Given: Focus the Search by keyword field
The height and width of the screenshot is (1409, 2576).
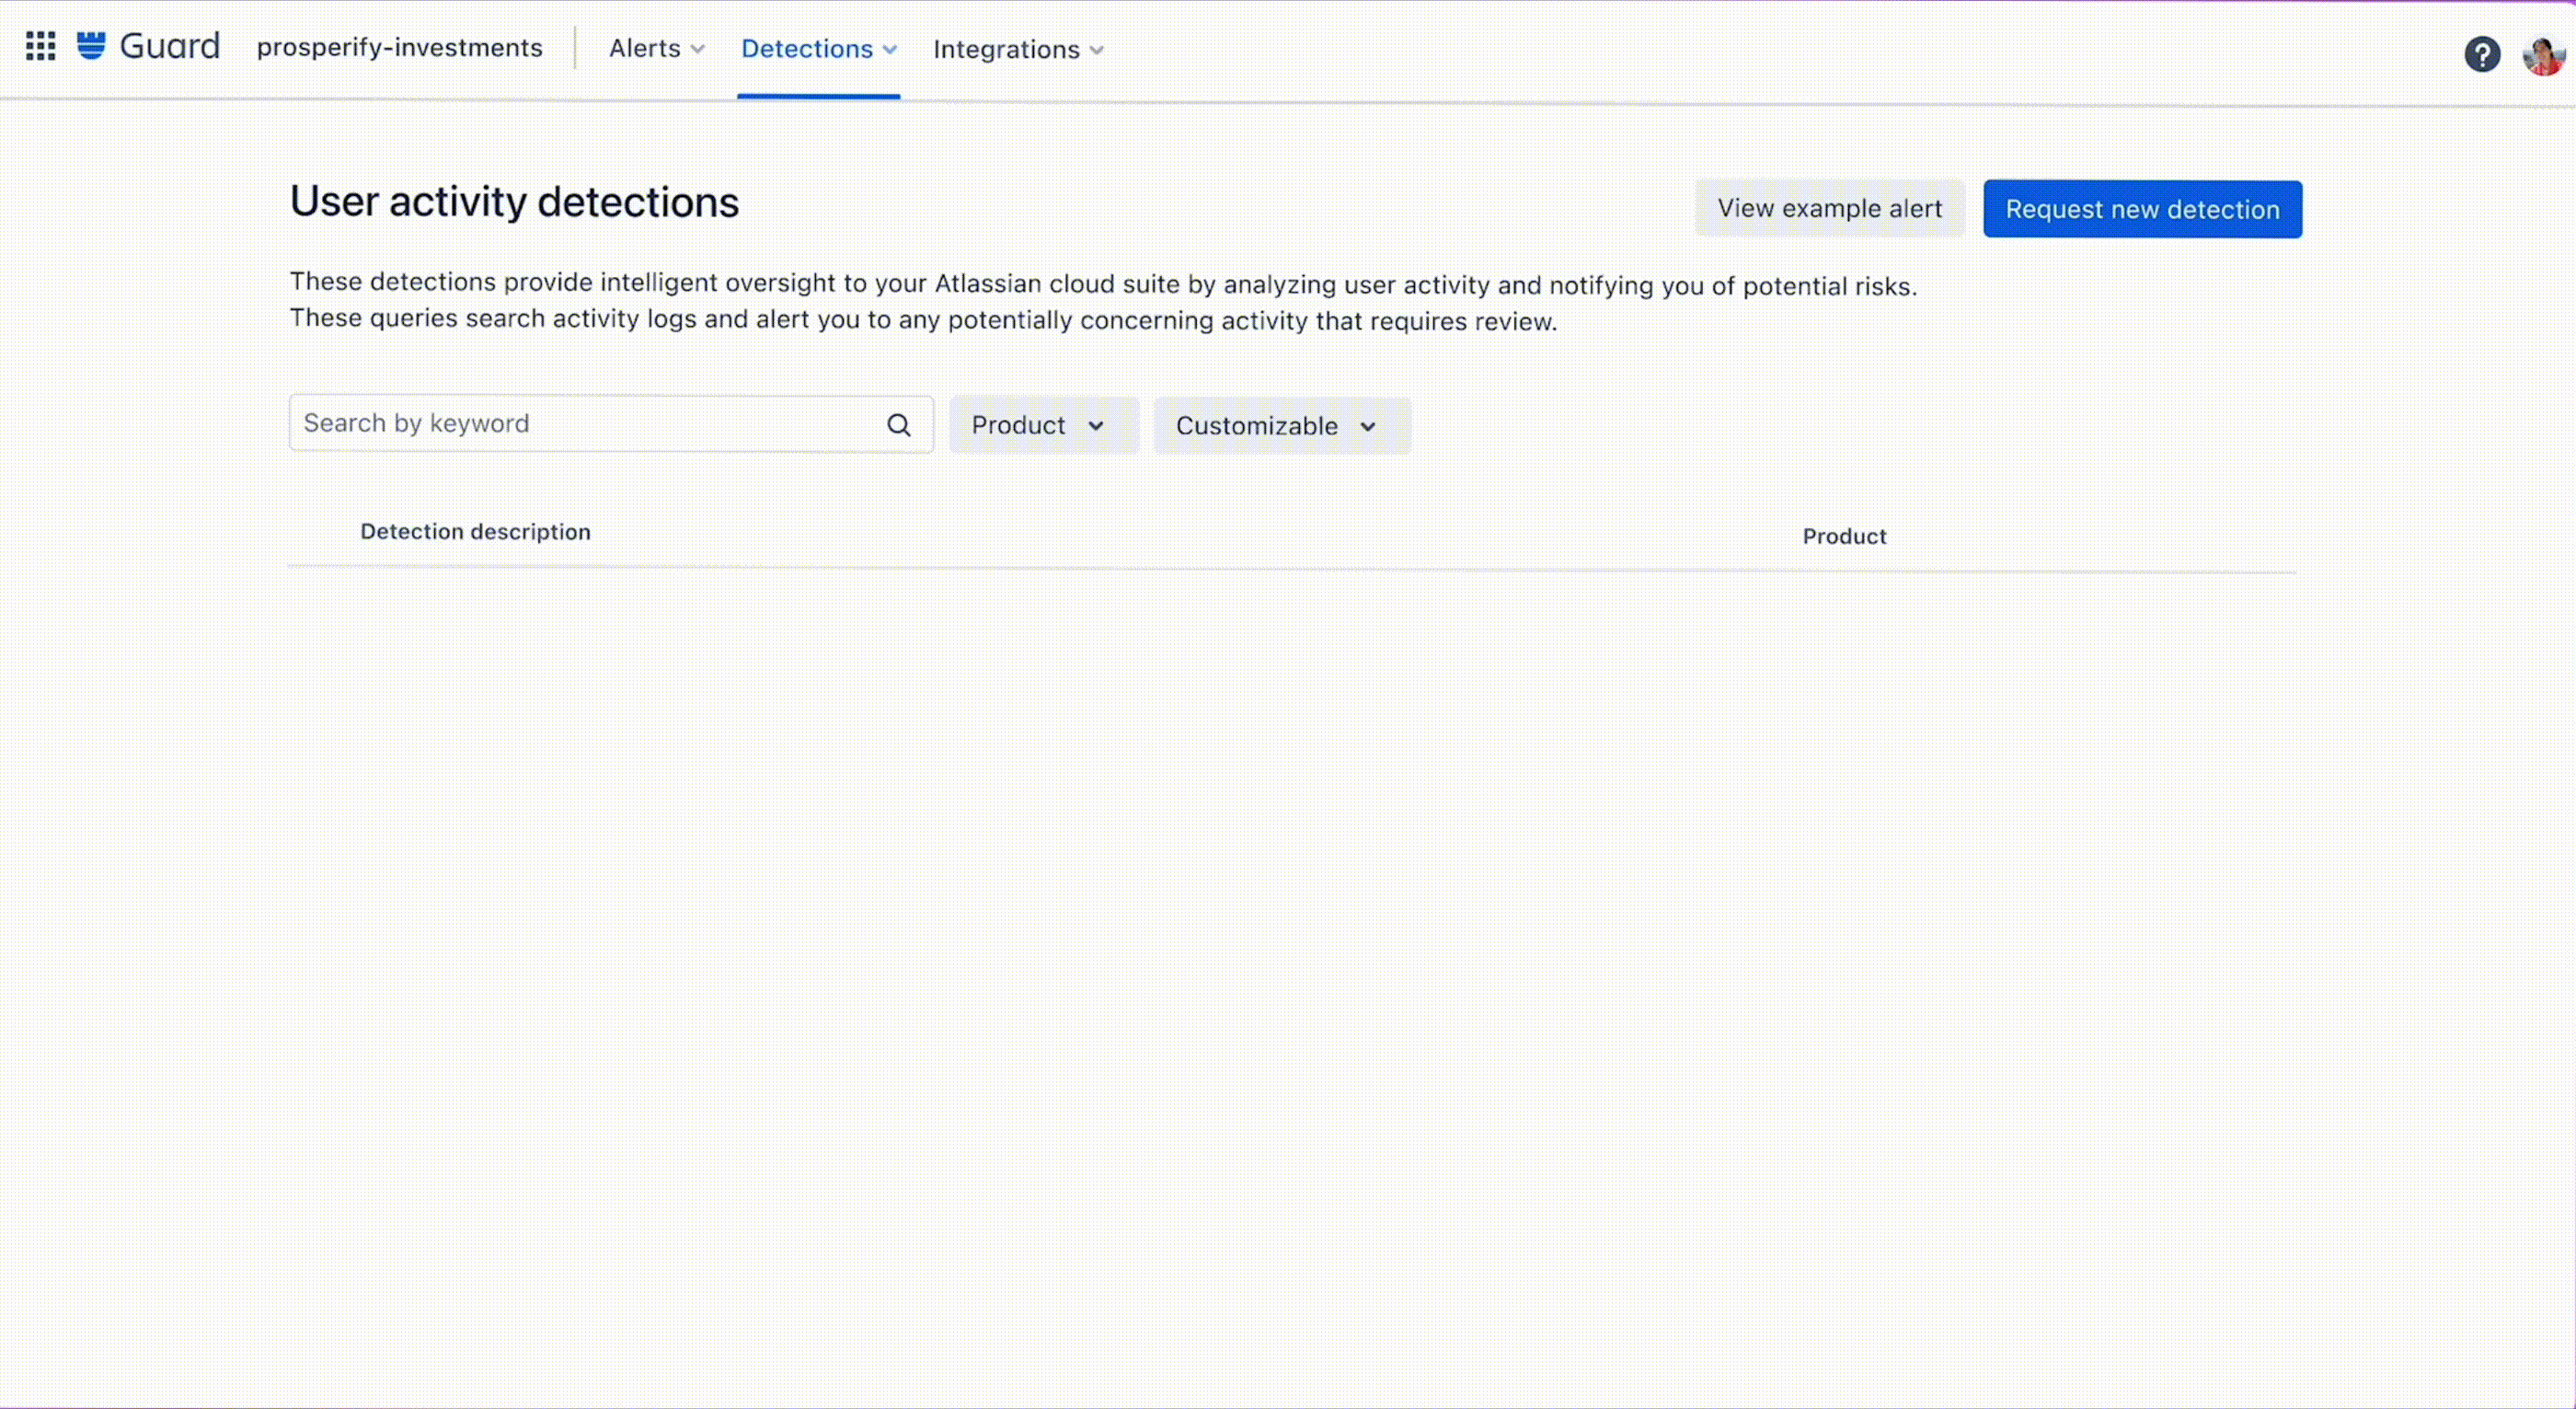Looking at the screenshot, I should pyautogui.click(x=611, y=424).
